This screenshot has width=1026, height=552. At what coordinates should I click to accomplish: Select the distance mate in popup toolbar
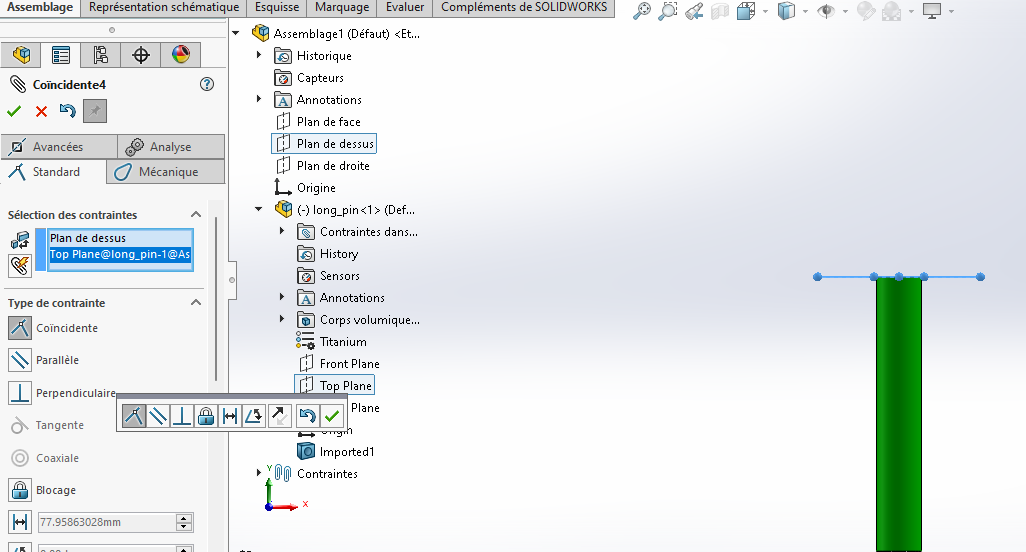pos(230,416)
